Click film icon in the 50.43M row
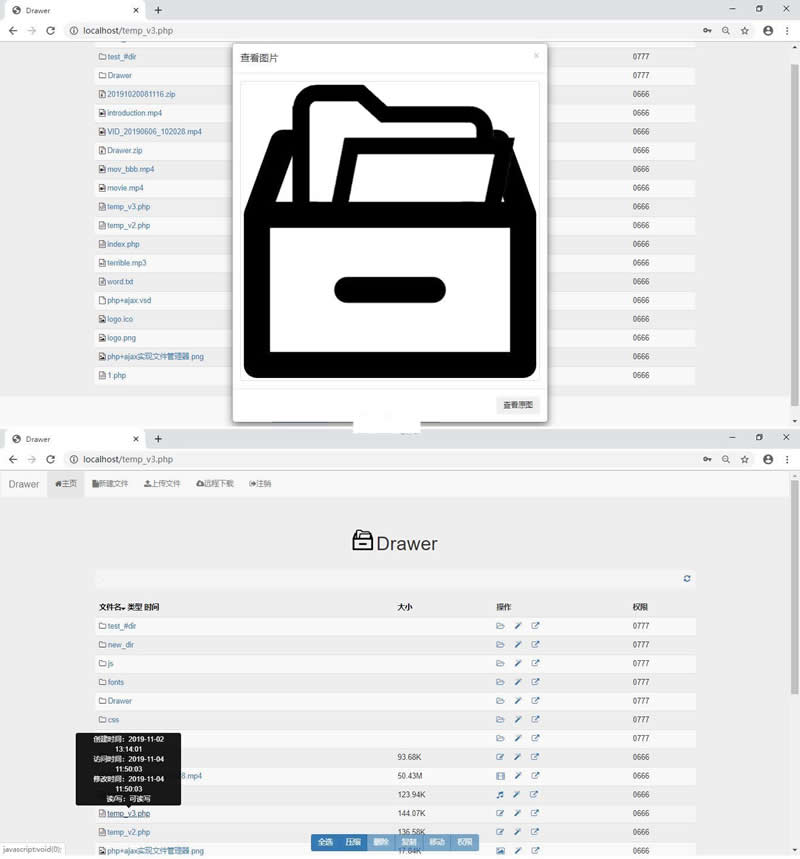 coord(500,776)
